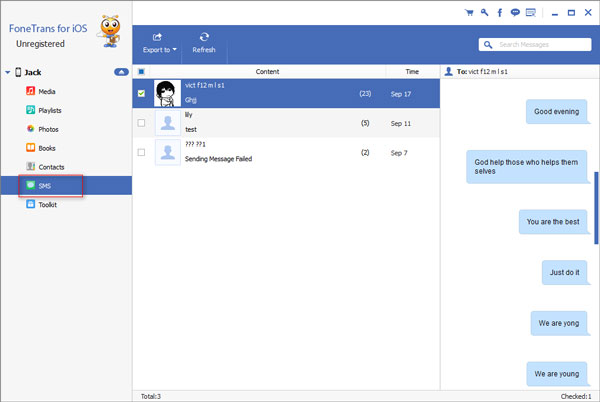Click the Search Messages field
The height and width of the screenshot is (402, 600).
(540, 44)
